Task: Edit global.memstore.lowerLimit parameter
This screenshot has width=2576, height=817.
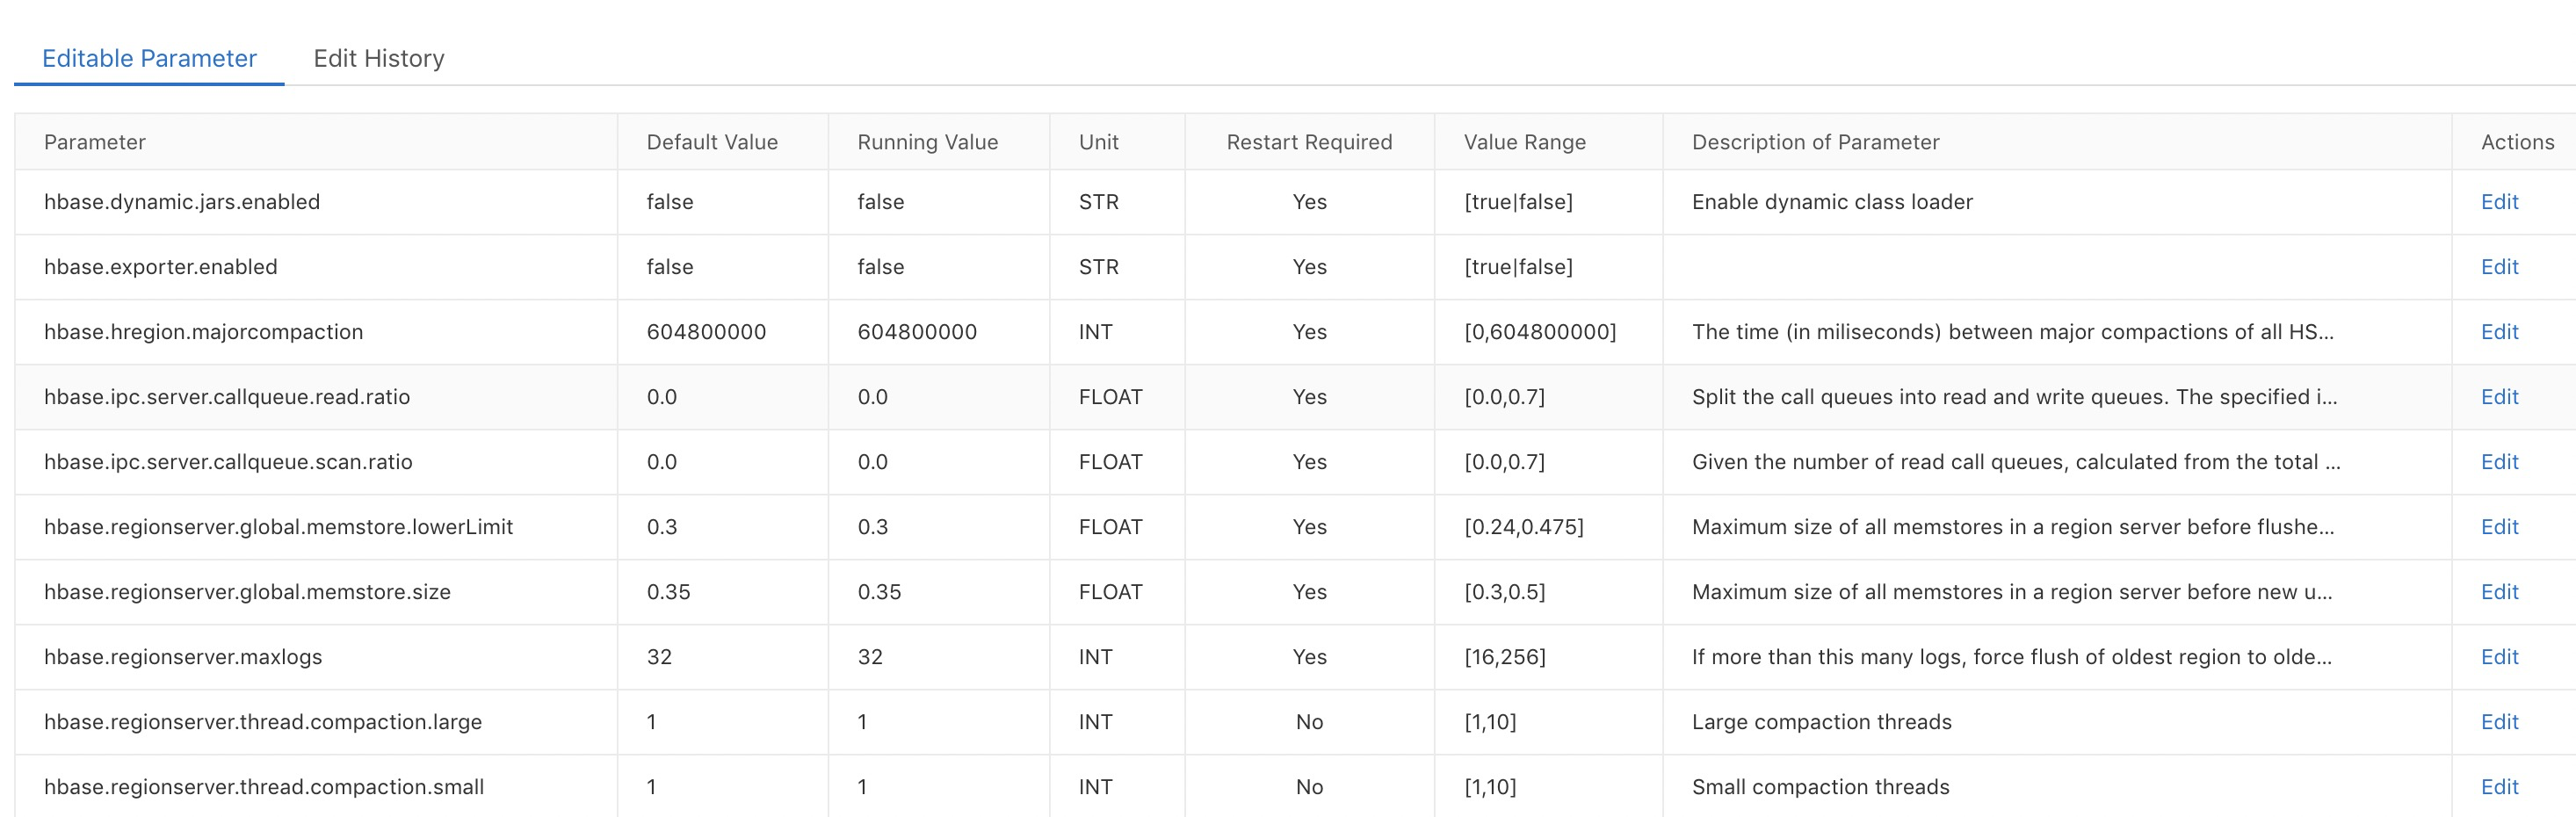Action: tap(2499, 527)
